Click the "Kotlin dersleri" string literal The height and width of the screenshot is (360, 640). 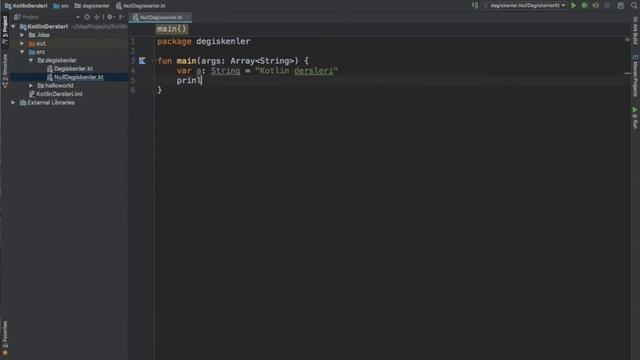pos(296,71)
